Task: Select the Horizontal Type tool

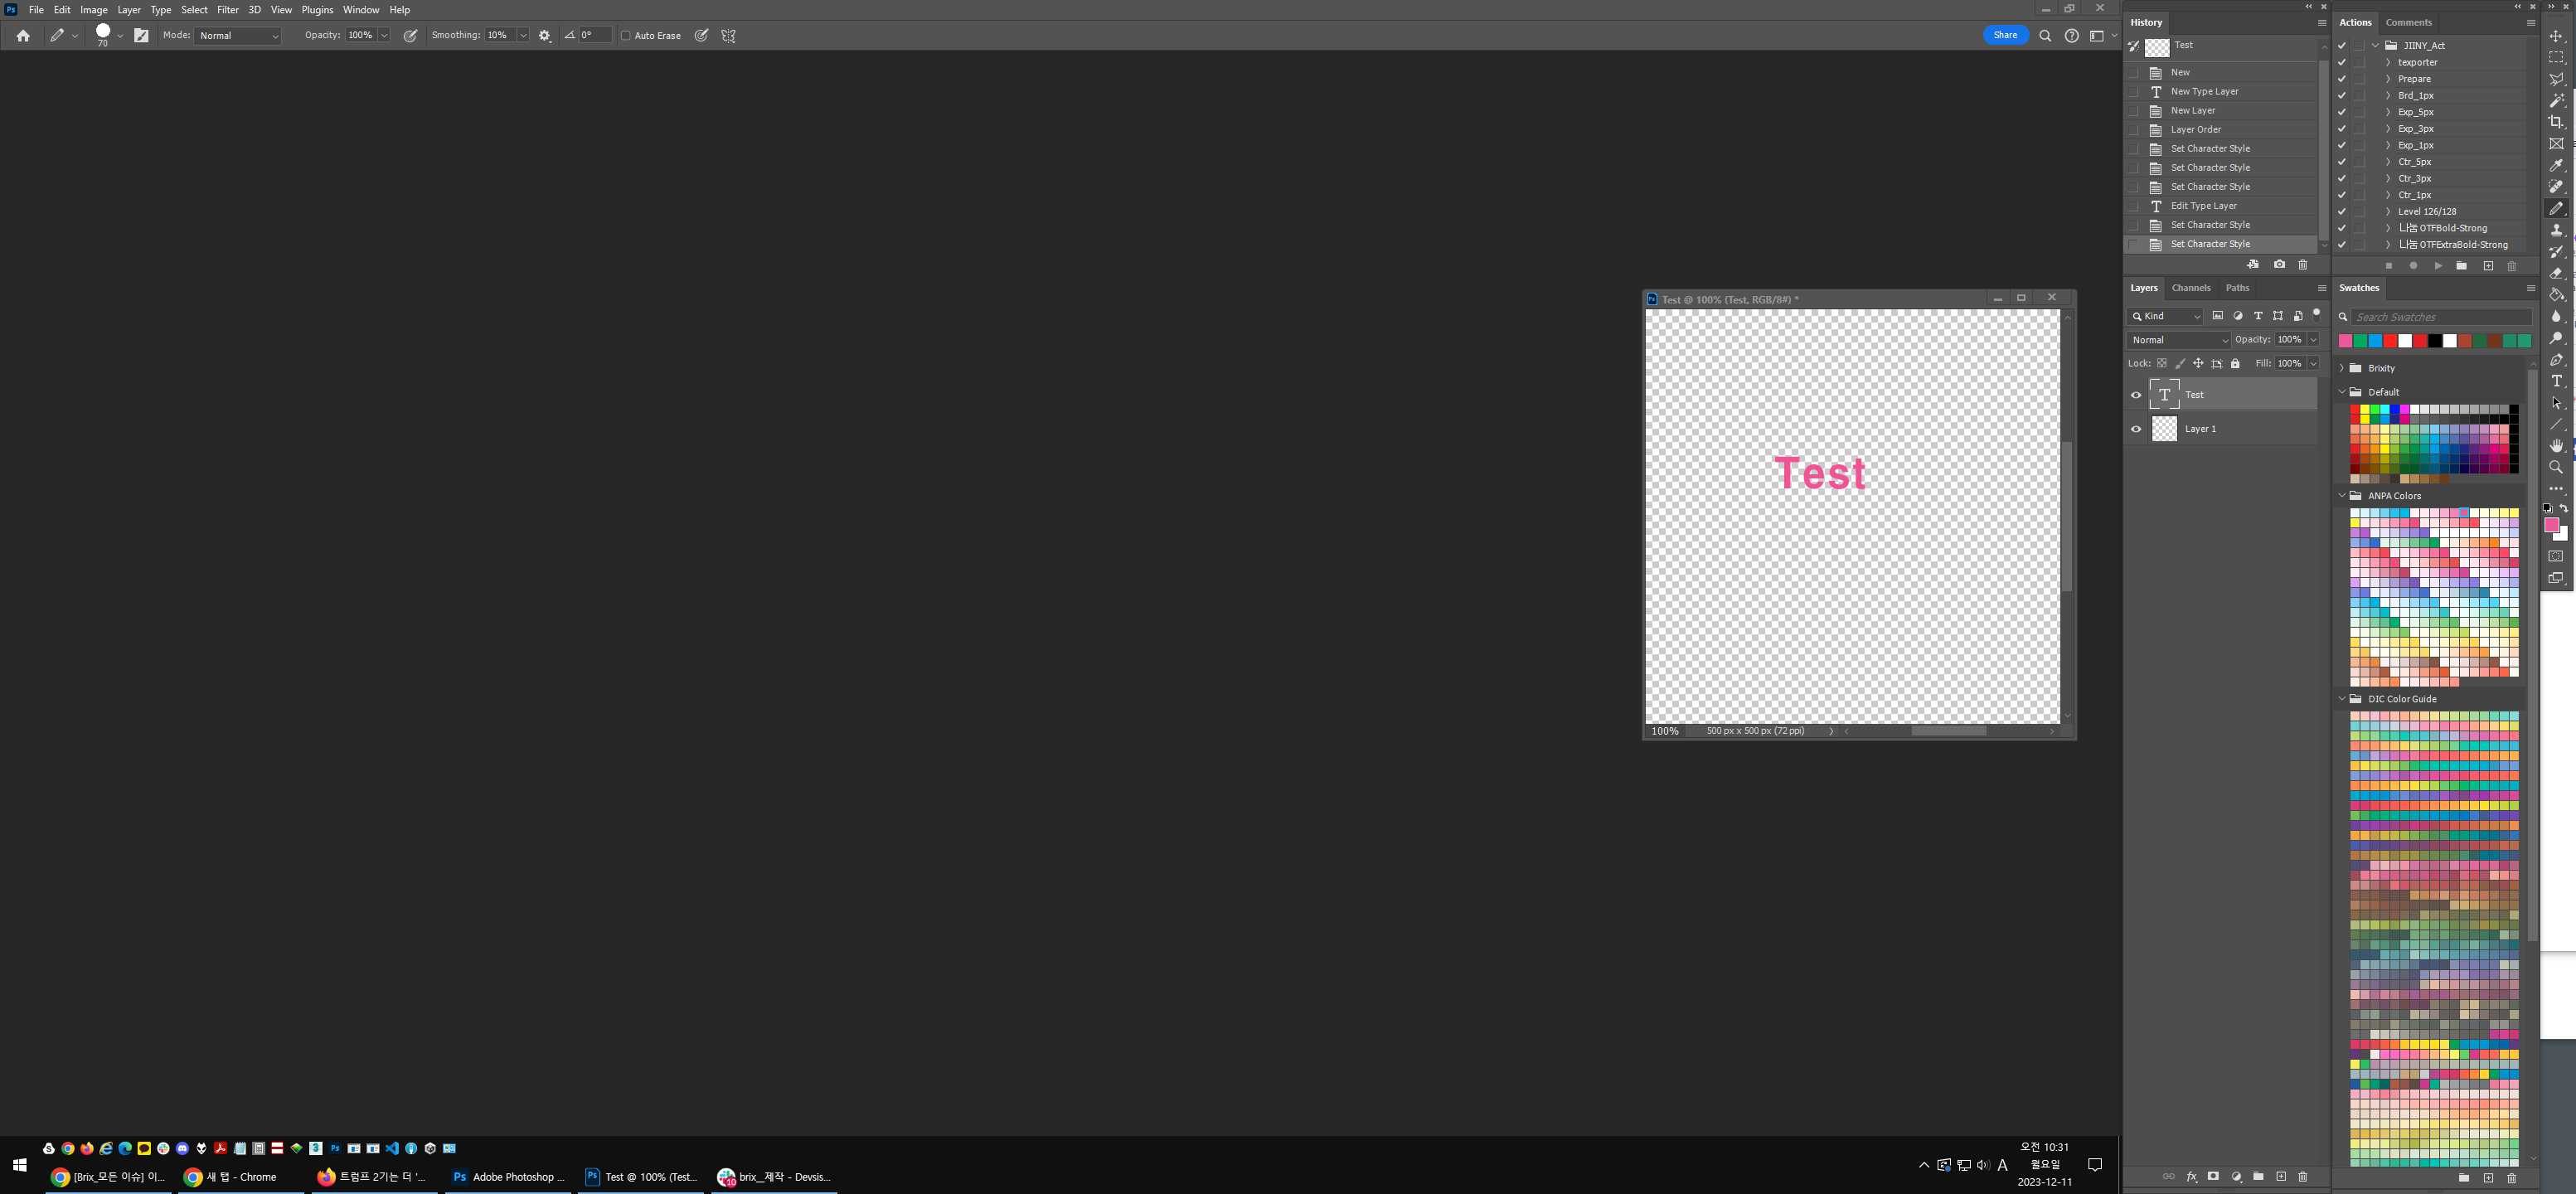Action: (2558, 381)
